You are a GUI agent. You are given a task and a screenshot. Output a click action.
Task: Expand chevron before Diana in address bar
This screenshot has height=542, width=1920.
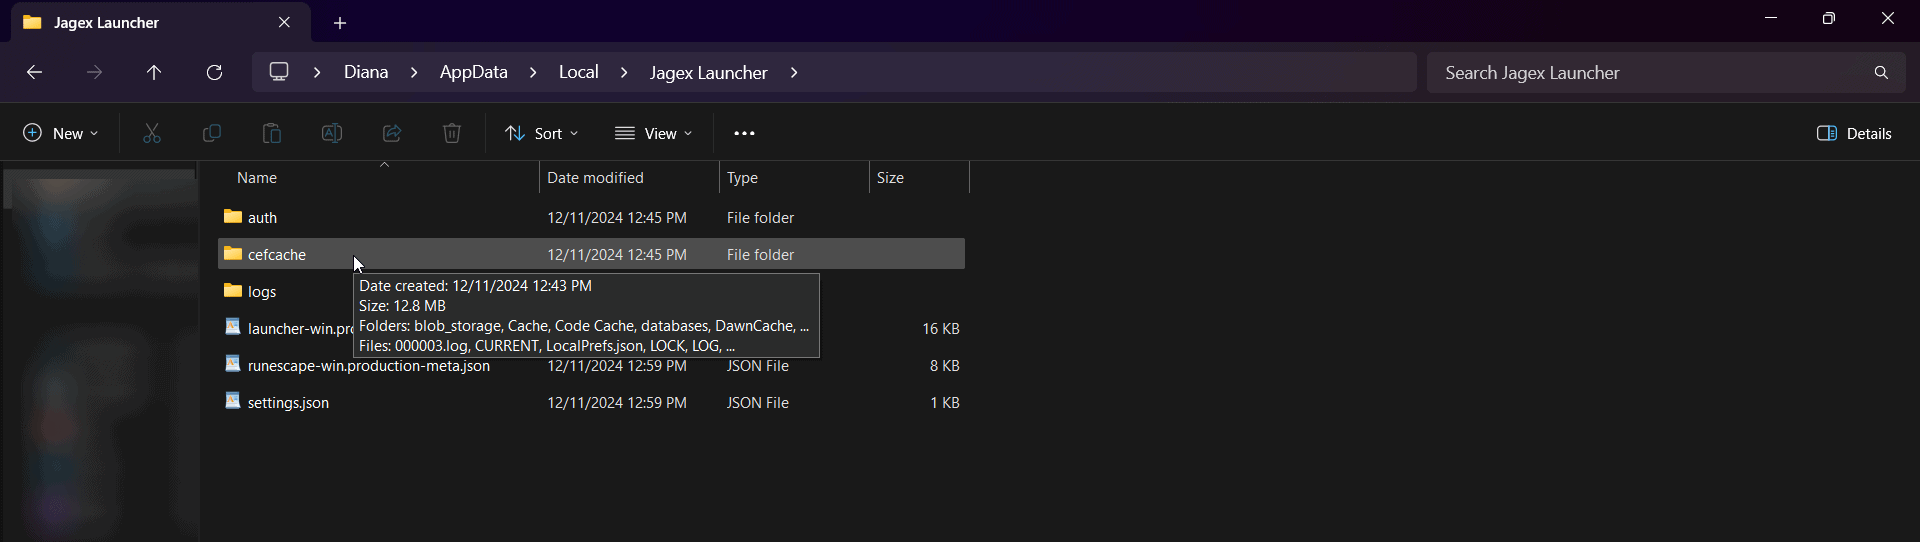coord(317,72)
